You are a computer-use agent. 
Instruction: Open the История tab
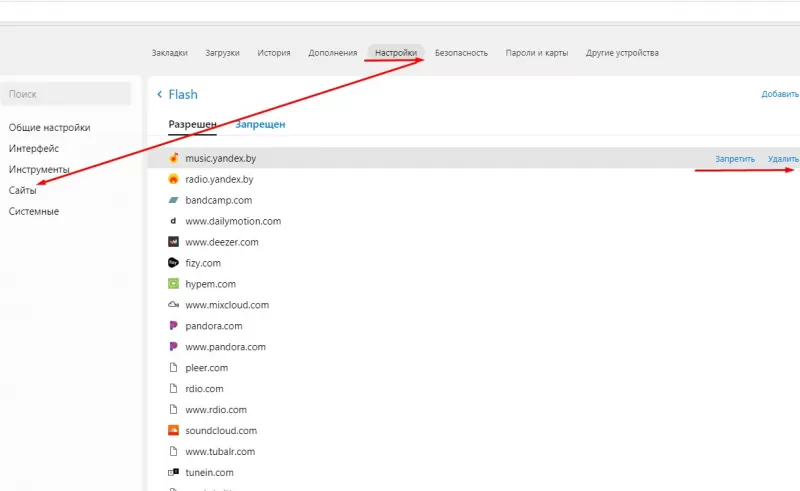click(274, 53)
